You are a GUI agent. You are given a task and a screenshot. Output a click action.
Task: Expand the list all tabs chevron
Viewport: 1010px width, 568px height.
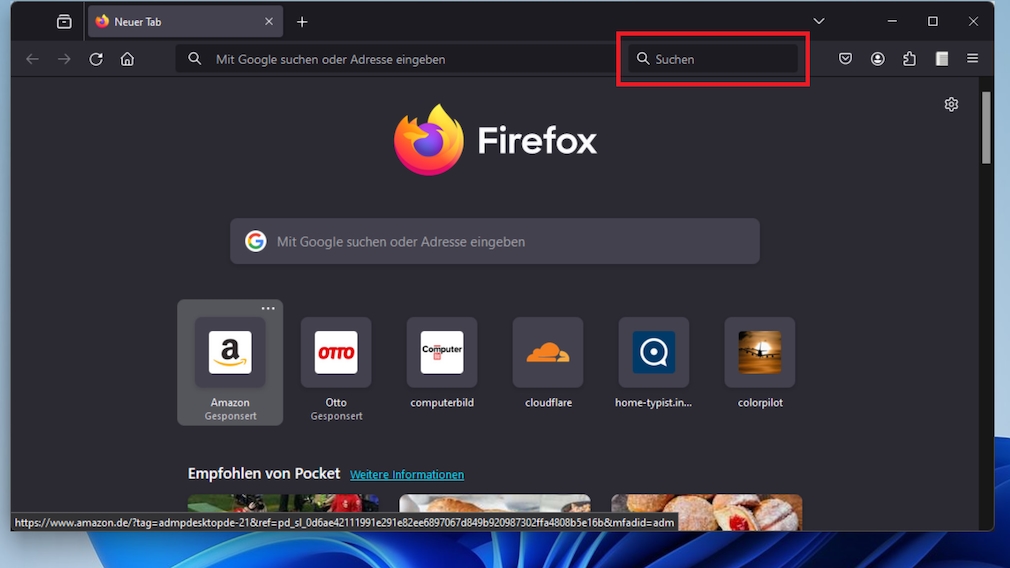point(819,21)
